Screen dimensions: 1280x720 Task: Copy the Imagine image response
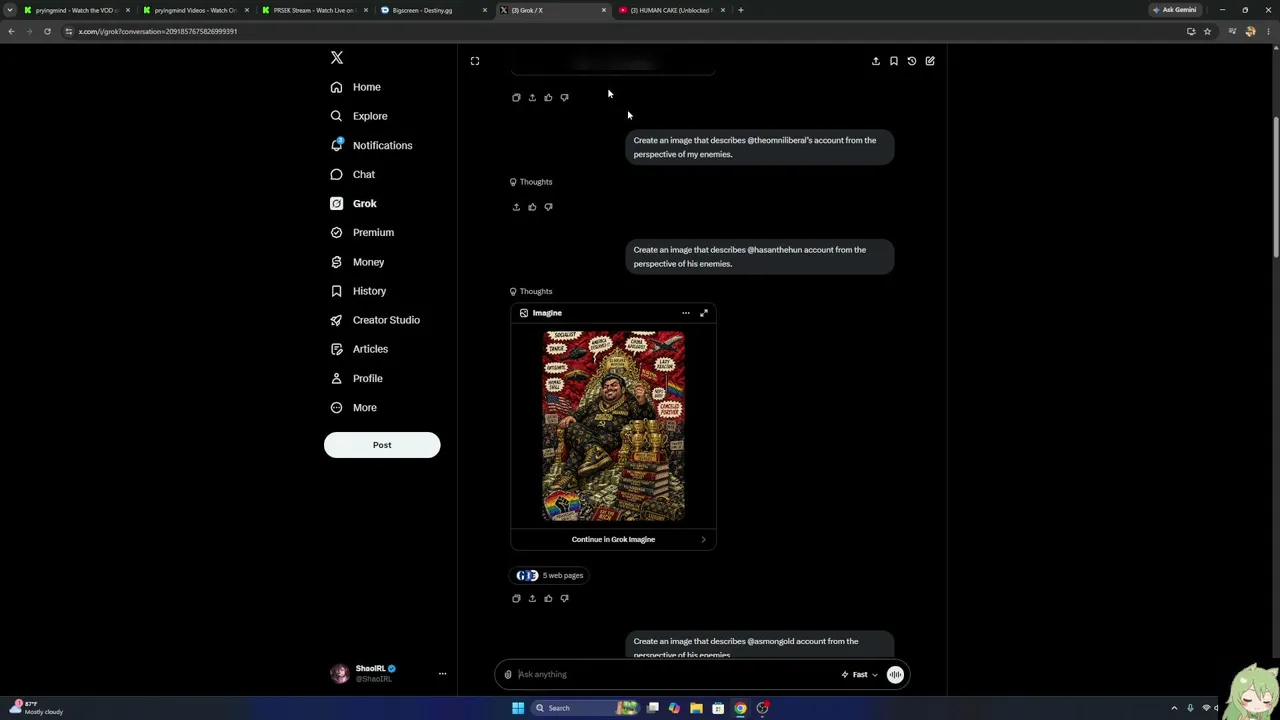(x=516, y=599)
